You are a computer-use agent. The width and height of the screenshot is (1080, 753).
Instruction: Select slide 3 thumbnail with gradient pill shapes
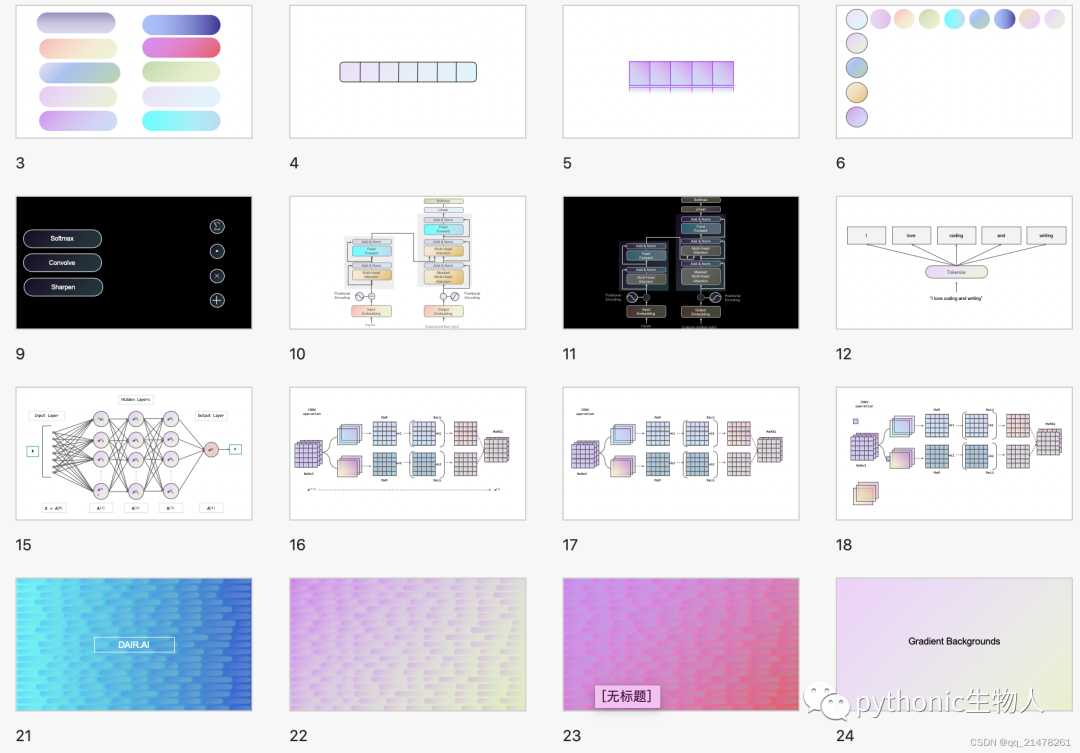click(134, 72)
